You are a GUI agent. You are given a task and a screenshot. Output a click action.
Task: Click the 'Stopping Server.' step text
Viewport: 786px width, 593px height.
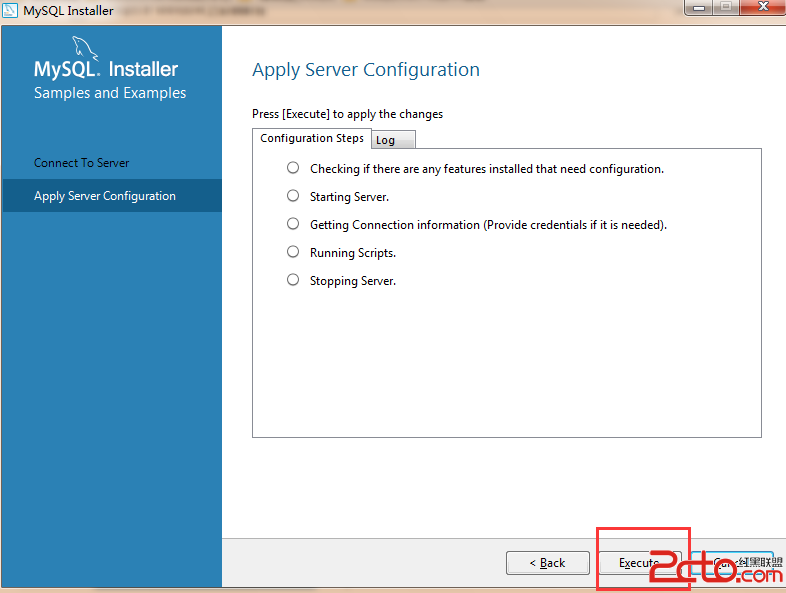[353, 281]
